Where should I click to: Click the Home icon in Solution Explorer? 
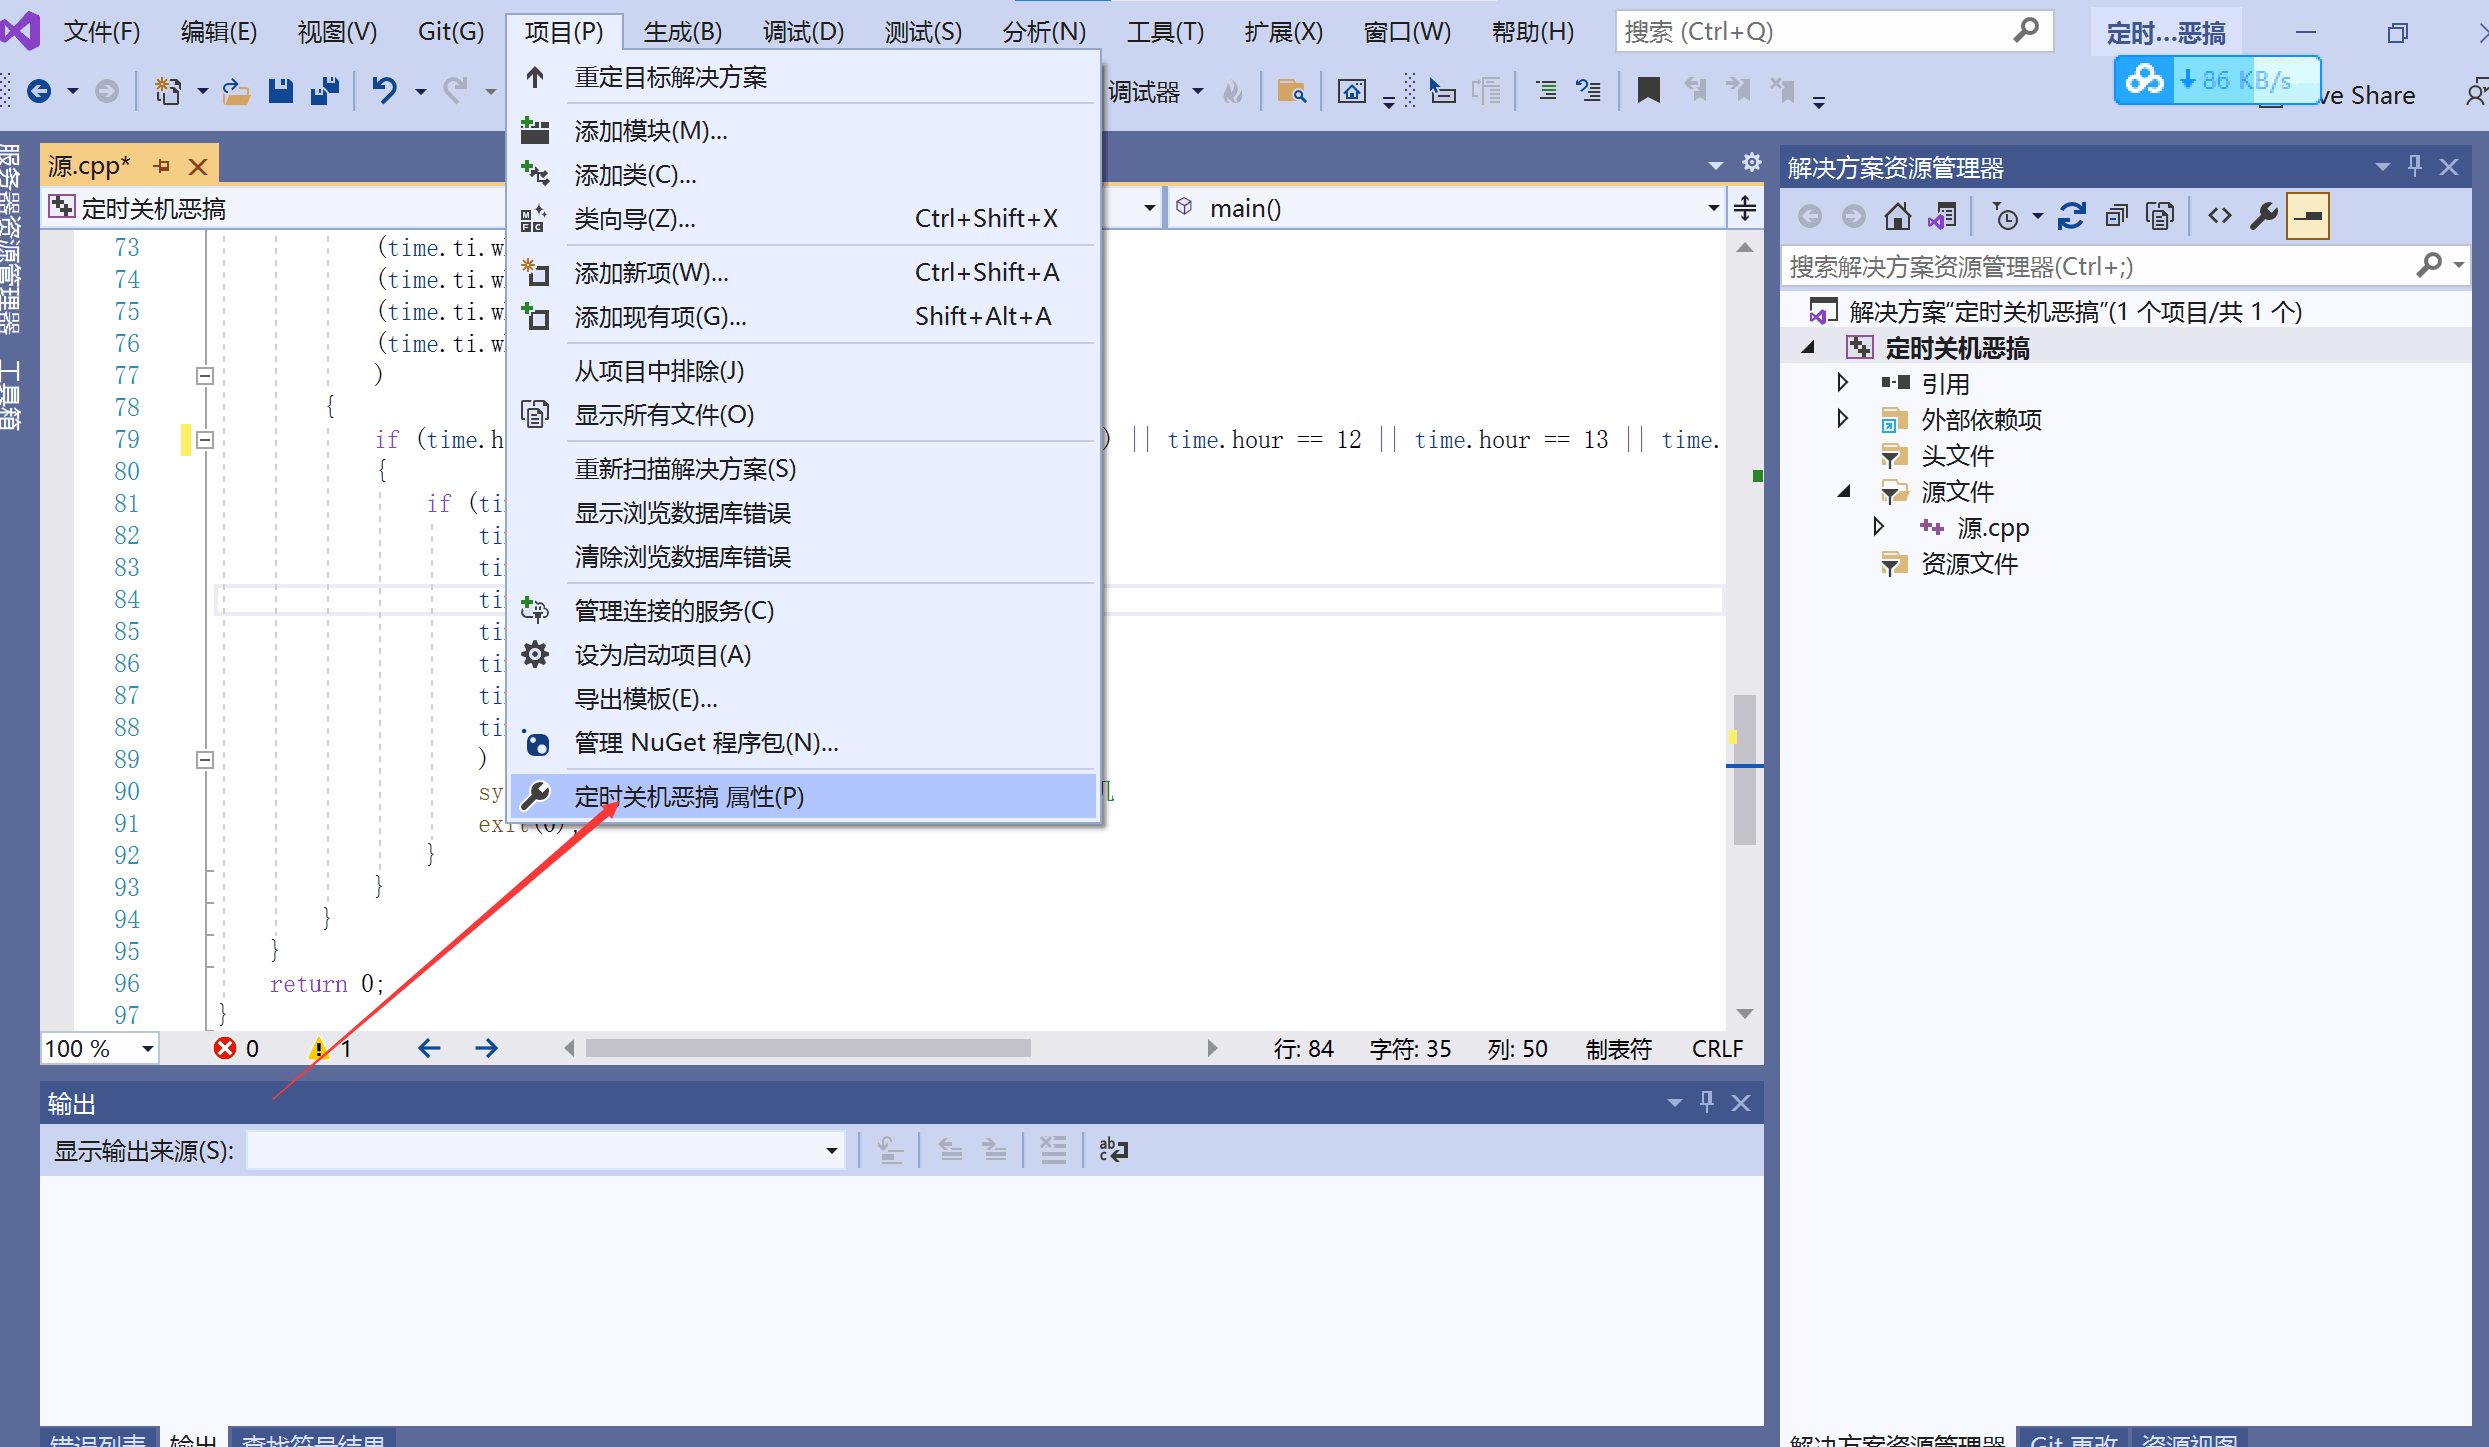click(x=1897, y=216)
